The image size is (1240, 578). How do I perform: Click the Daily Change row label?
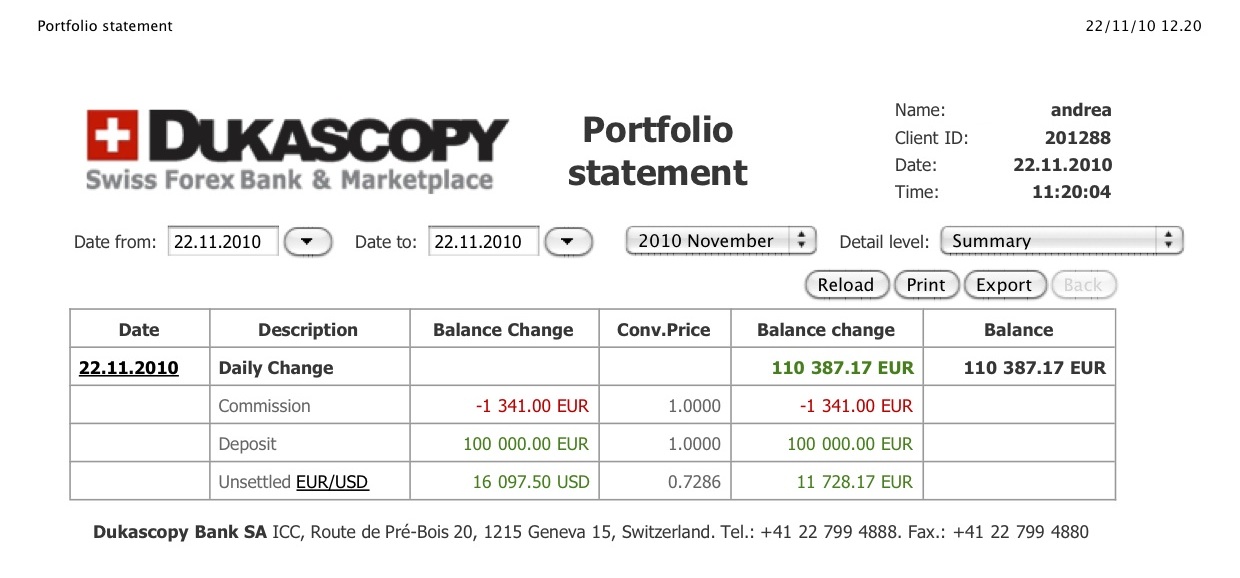[x=276, y=368]
